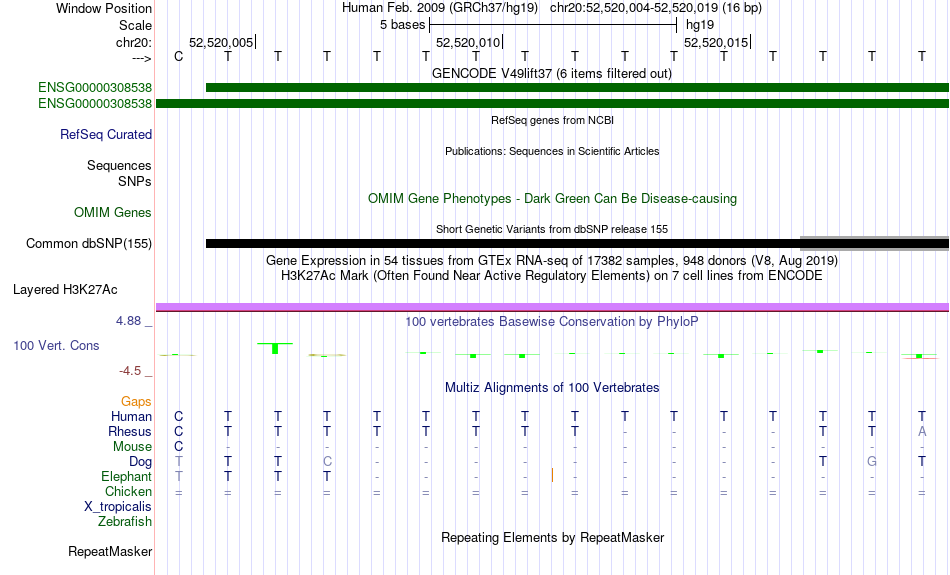
Task: Click Multiz Alignments of 100 Vertebrates title
Action: 552,388
